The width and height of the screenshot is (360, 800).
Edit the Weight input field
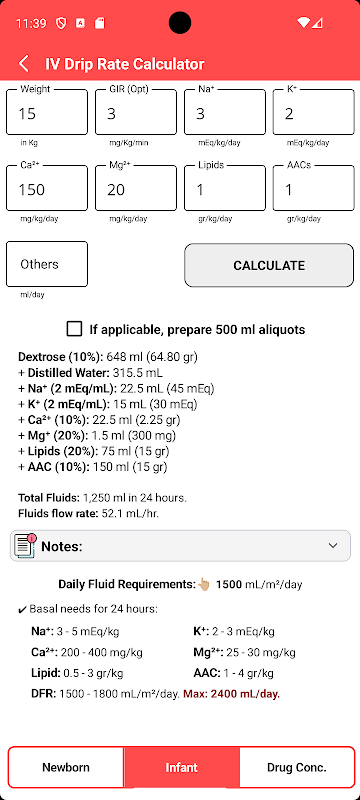[x=47, y=112]
